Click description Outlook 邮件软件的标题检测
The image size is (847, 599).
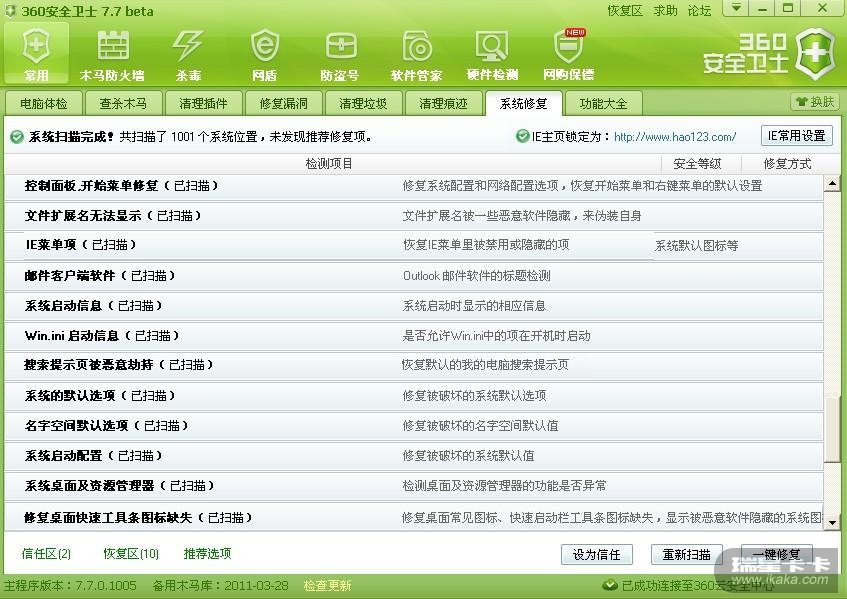476,276
